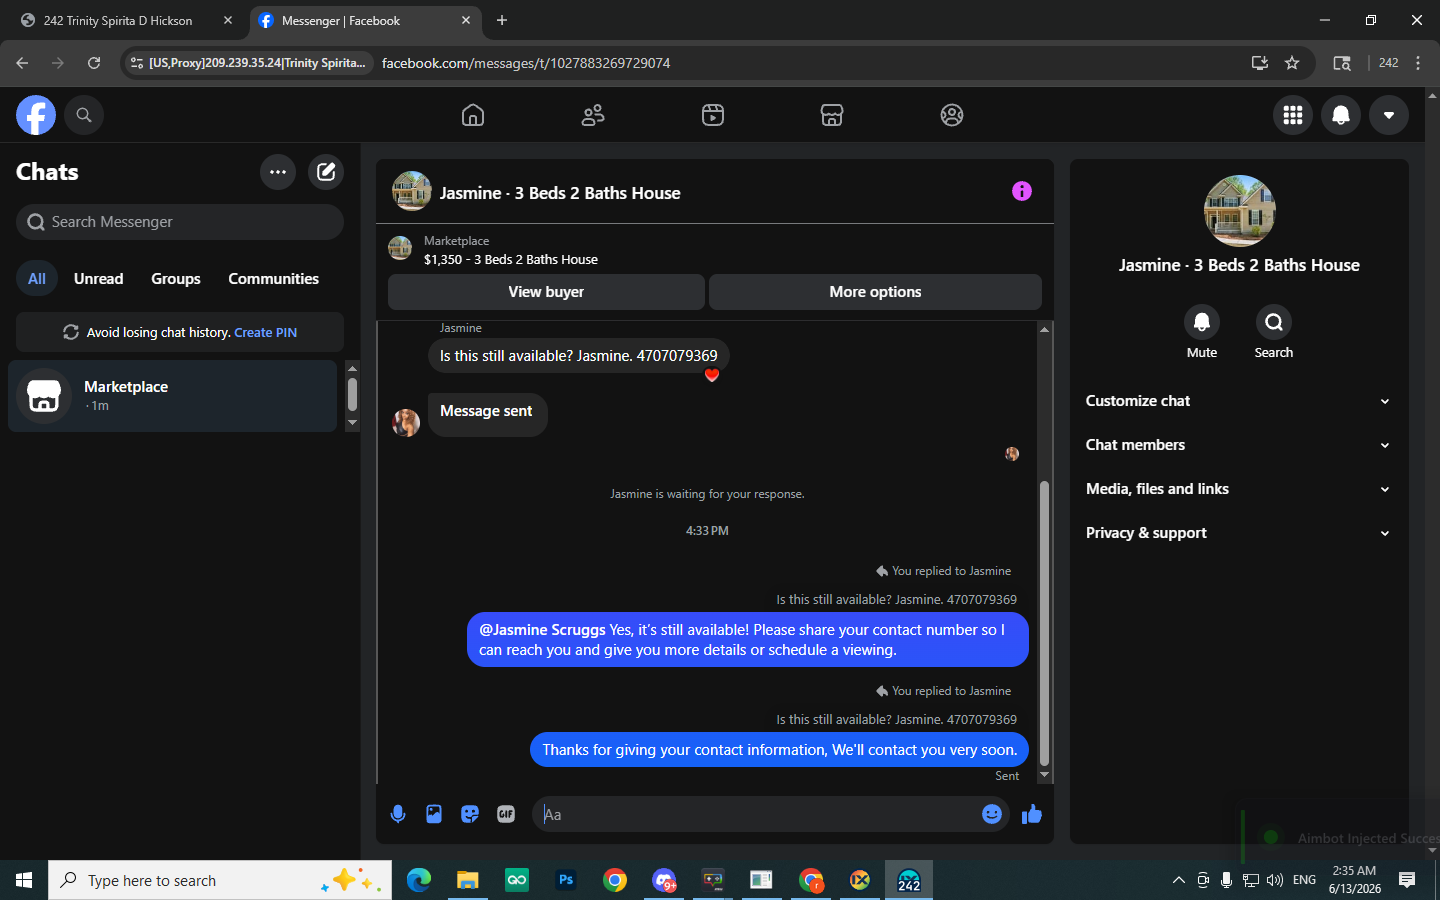Open the account dropdown arrow button
Screen dimensions: 1440x900
pyautogui.click(x=1389, y=115)
